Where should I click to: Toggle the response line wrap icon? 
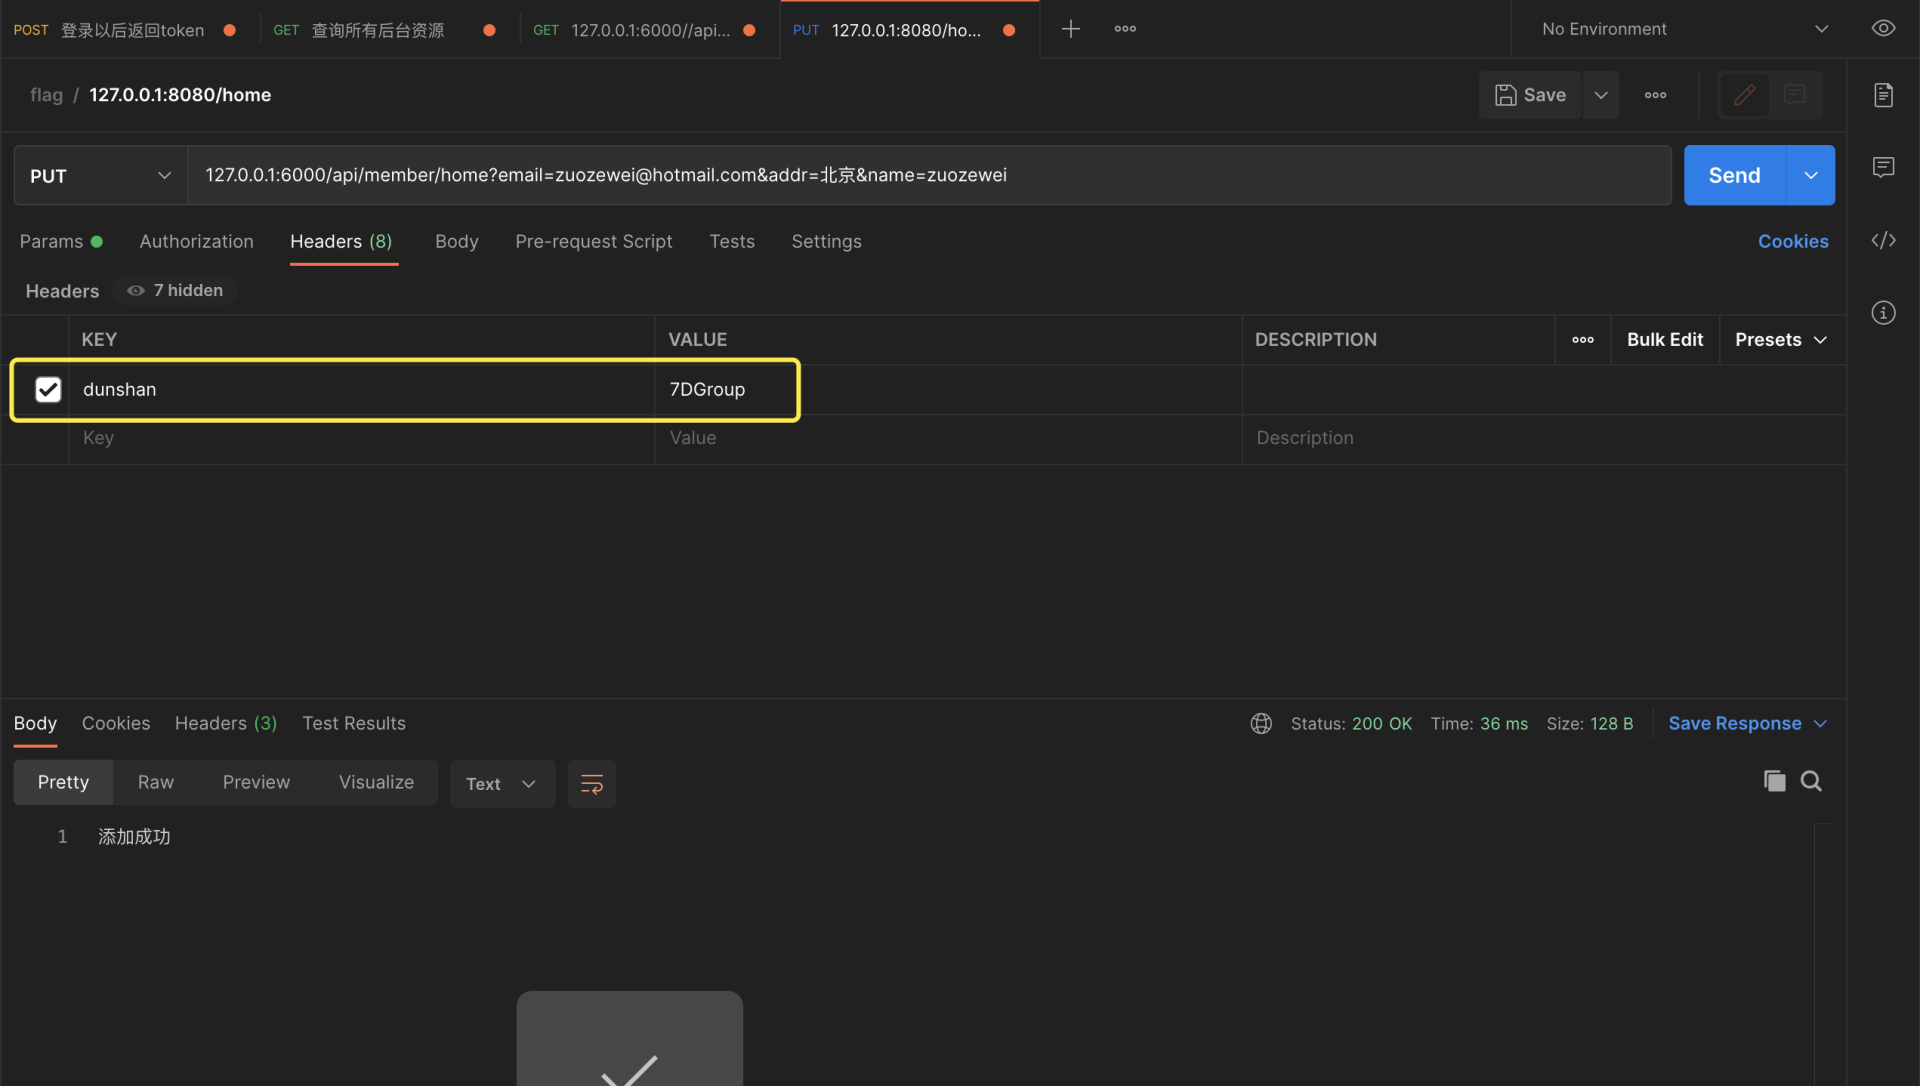pyautogui.click(x=592, y=784)
